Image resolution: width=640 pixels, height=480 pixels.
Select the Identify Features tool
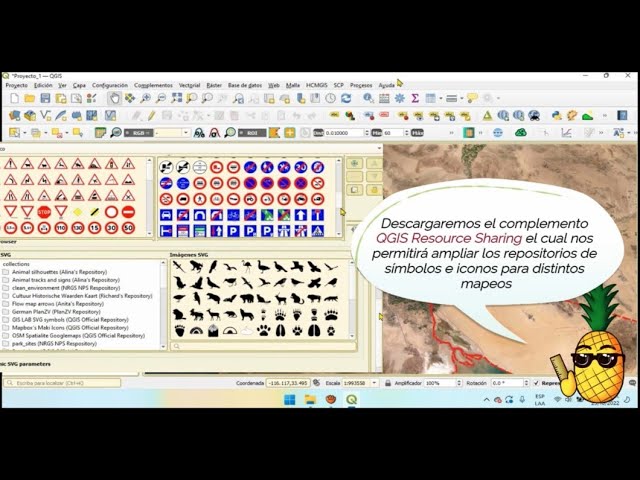pyautogui.click(x=368, y=98)
